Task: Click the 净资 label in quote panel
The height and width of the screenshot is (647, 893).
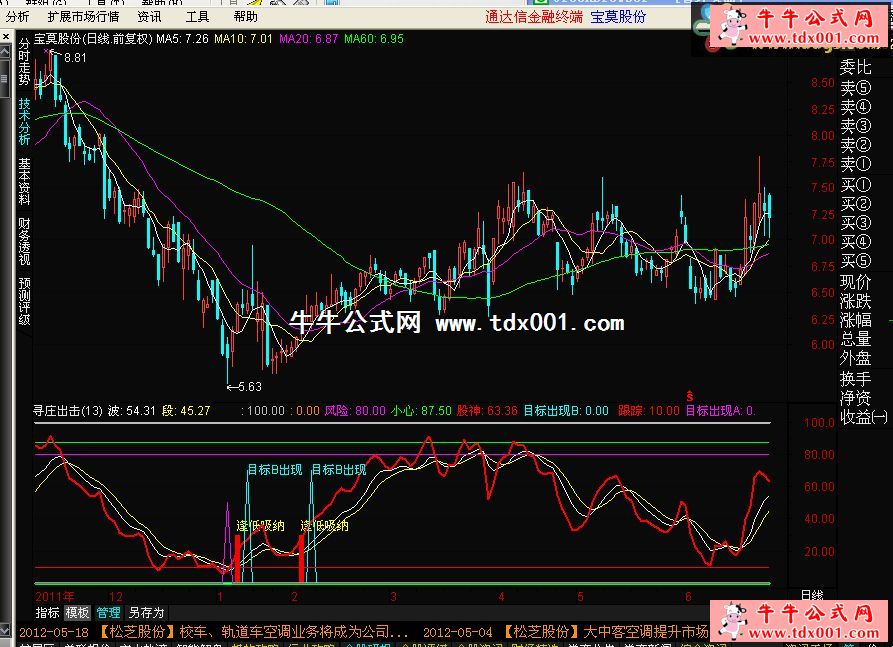Action: (x=855, y=398)
